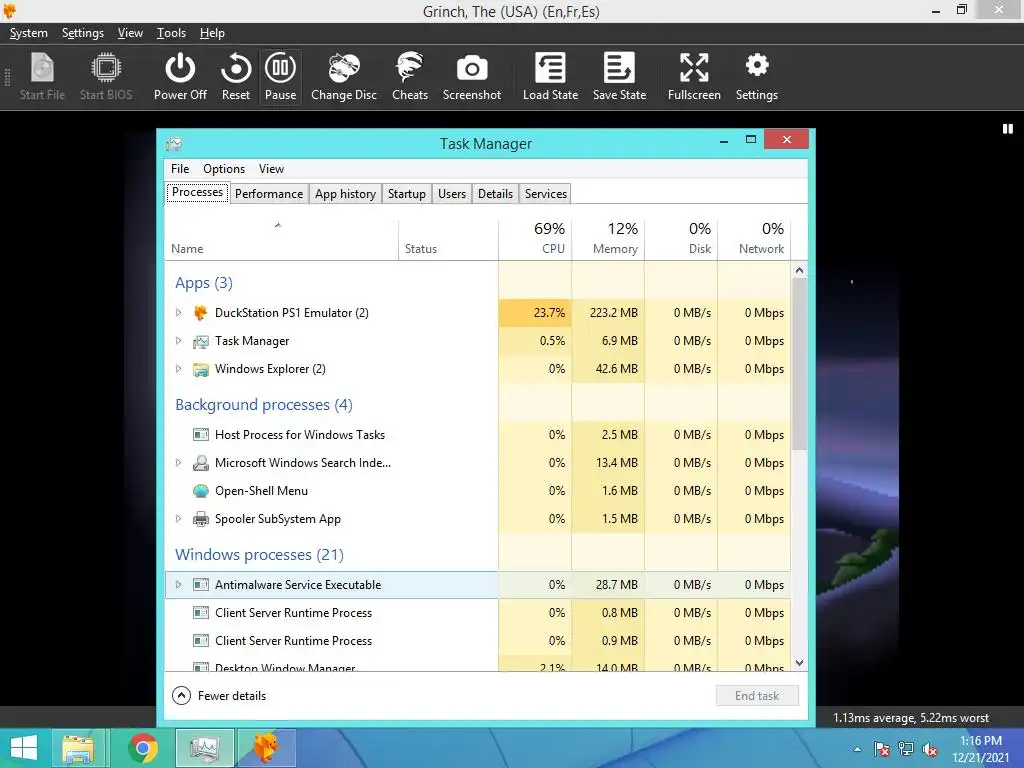Switch to the App history tab
Viewport: 1024px width, 768px height.
[x=345, y=194]
